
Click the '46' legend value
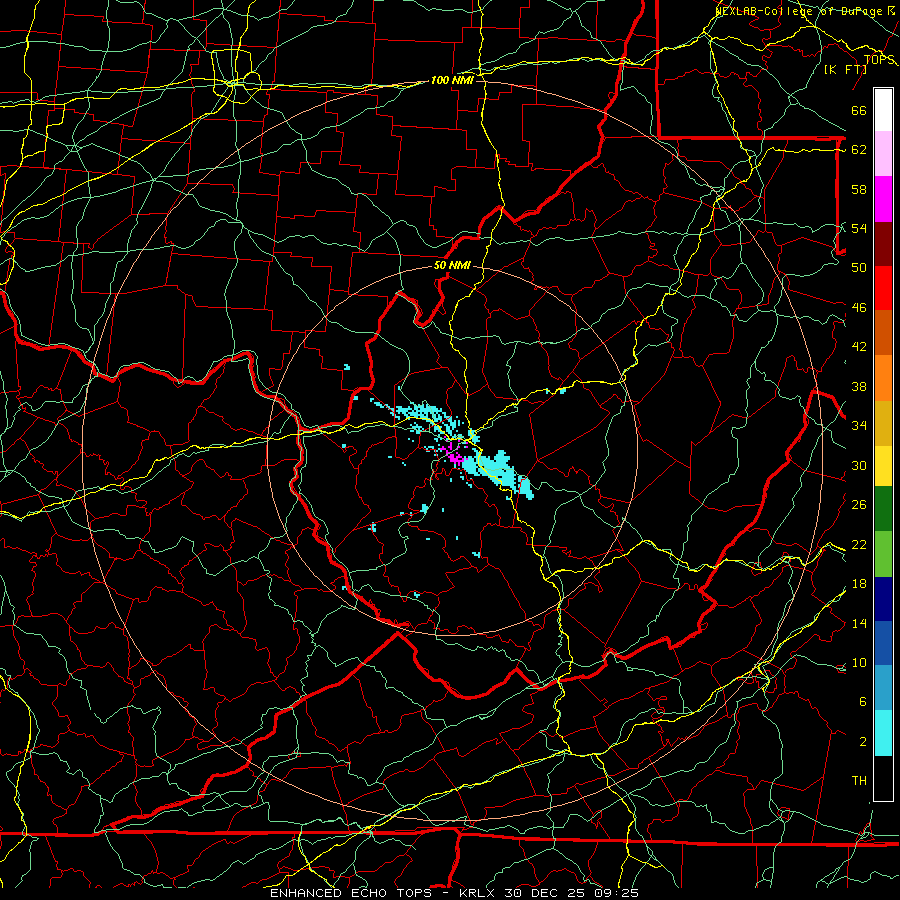(x=859, y=308)
